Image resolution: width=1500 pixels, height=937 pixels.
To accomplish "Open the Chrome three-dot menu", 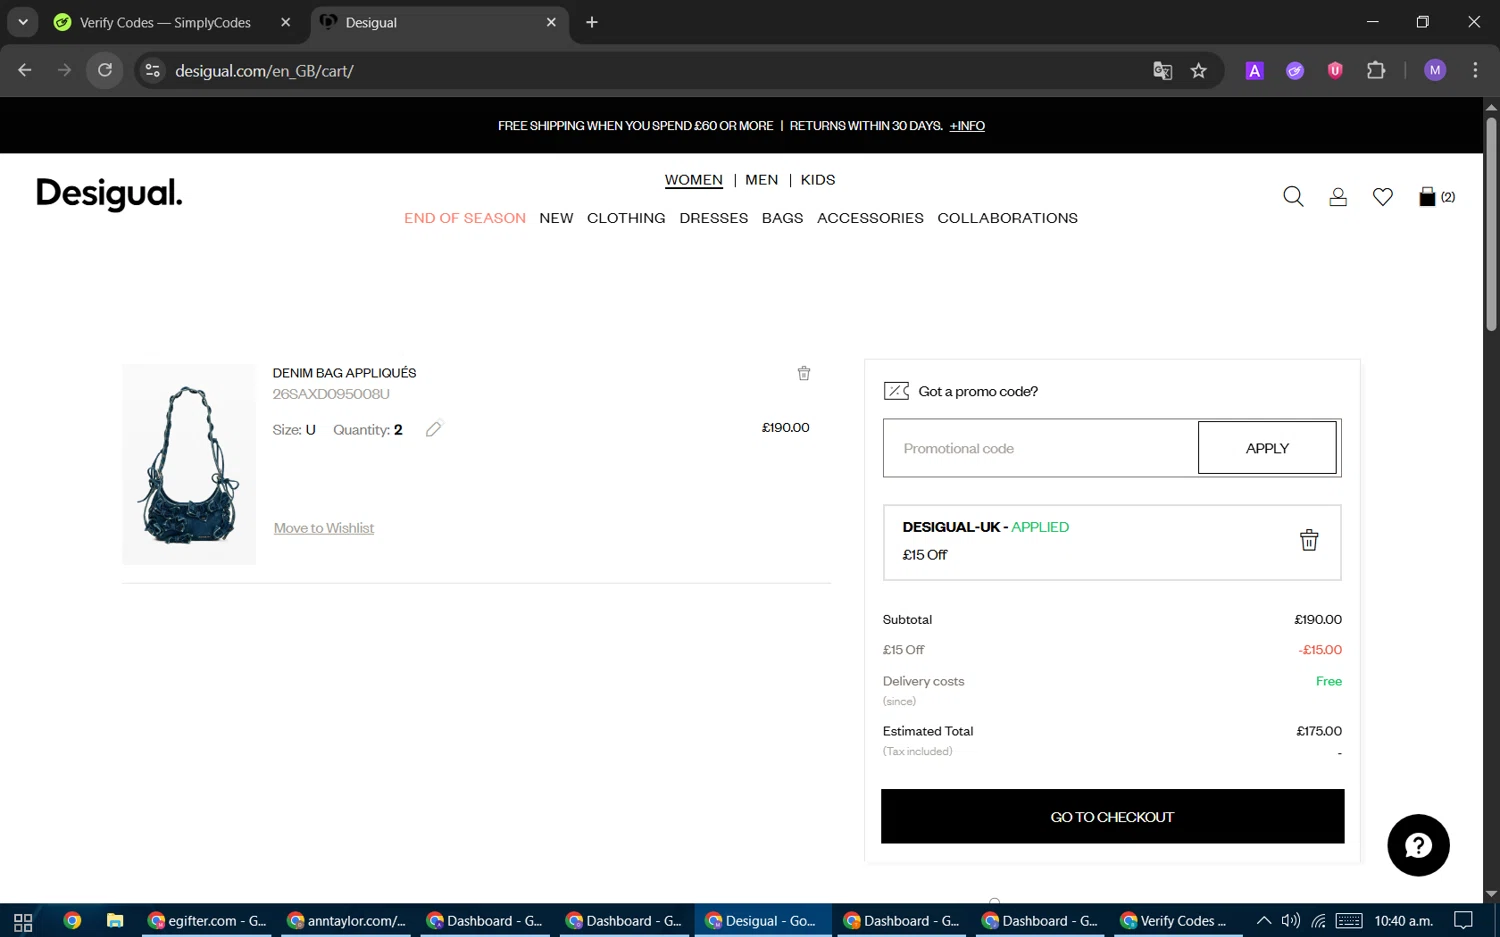I will (x=1475, y=70).
